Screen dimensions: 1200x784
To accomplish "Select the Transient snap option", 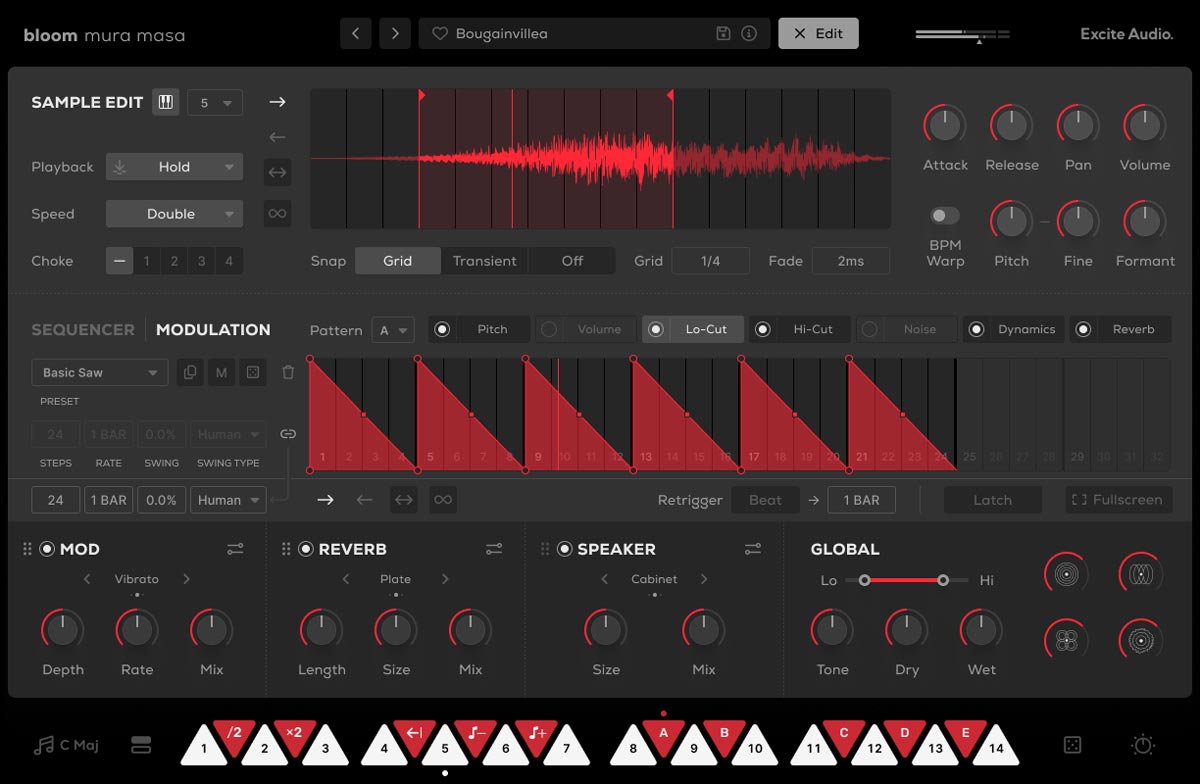I will click(484, 261).
